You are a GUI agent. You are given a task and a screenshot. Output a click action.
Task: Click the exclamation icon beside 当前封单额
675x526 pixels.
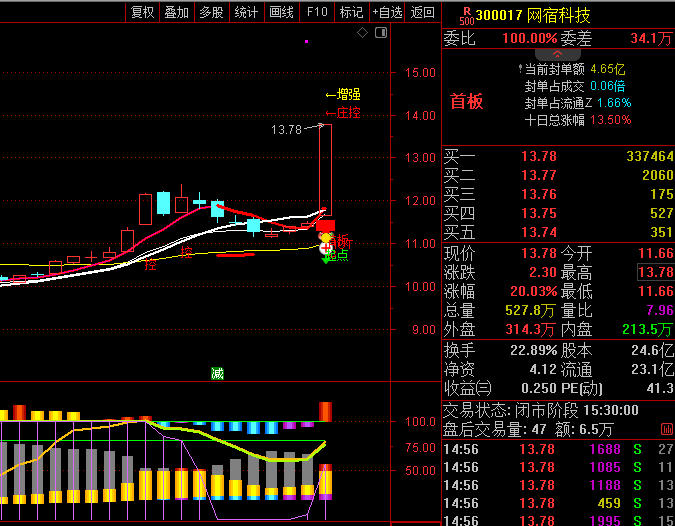tap(519, 69)
